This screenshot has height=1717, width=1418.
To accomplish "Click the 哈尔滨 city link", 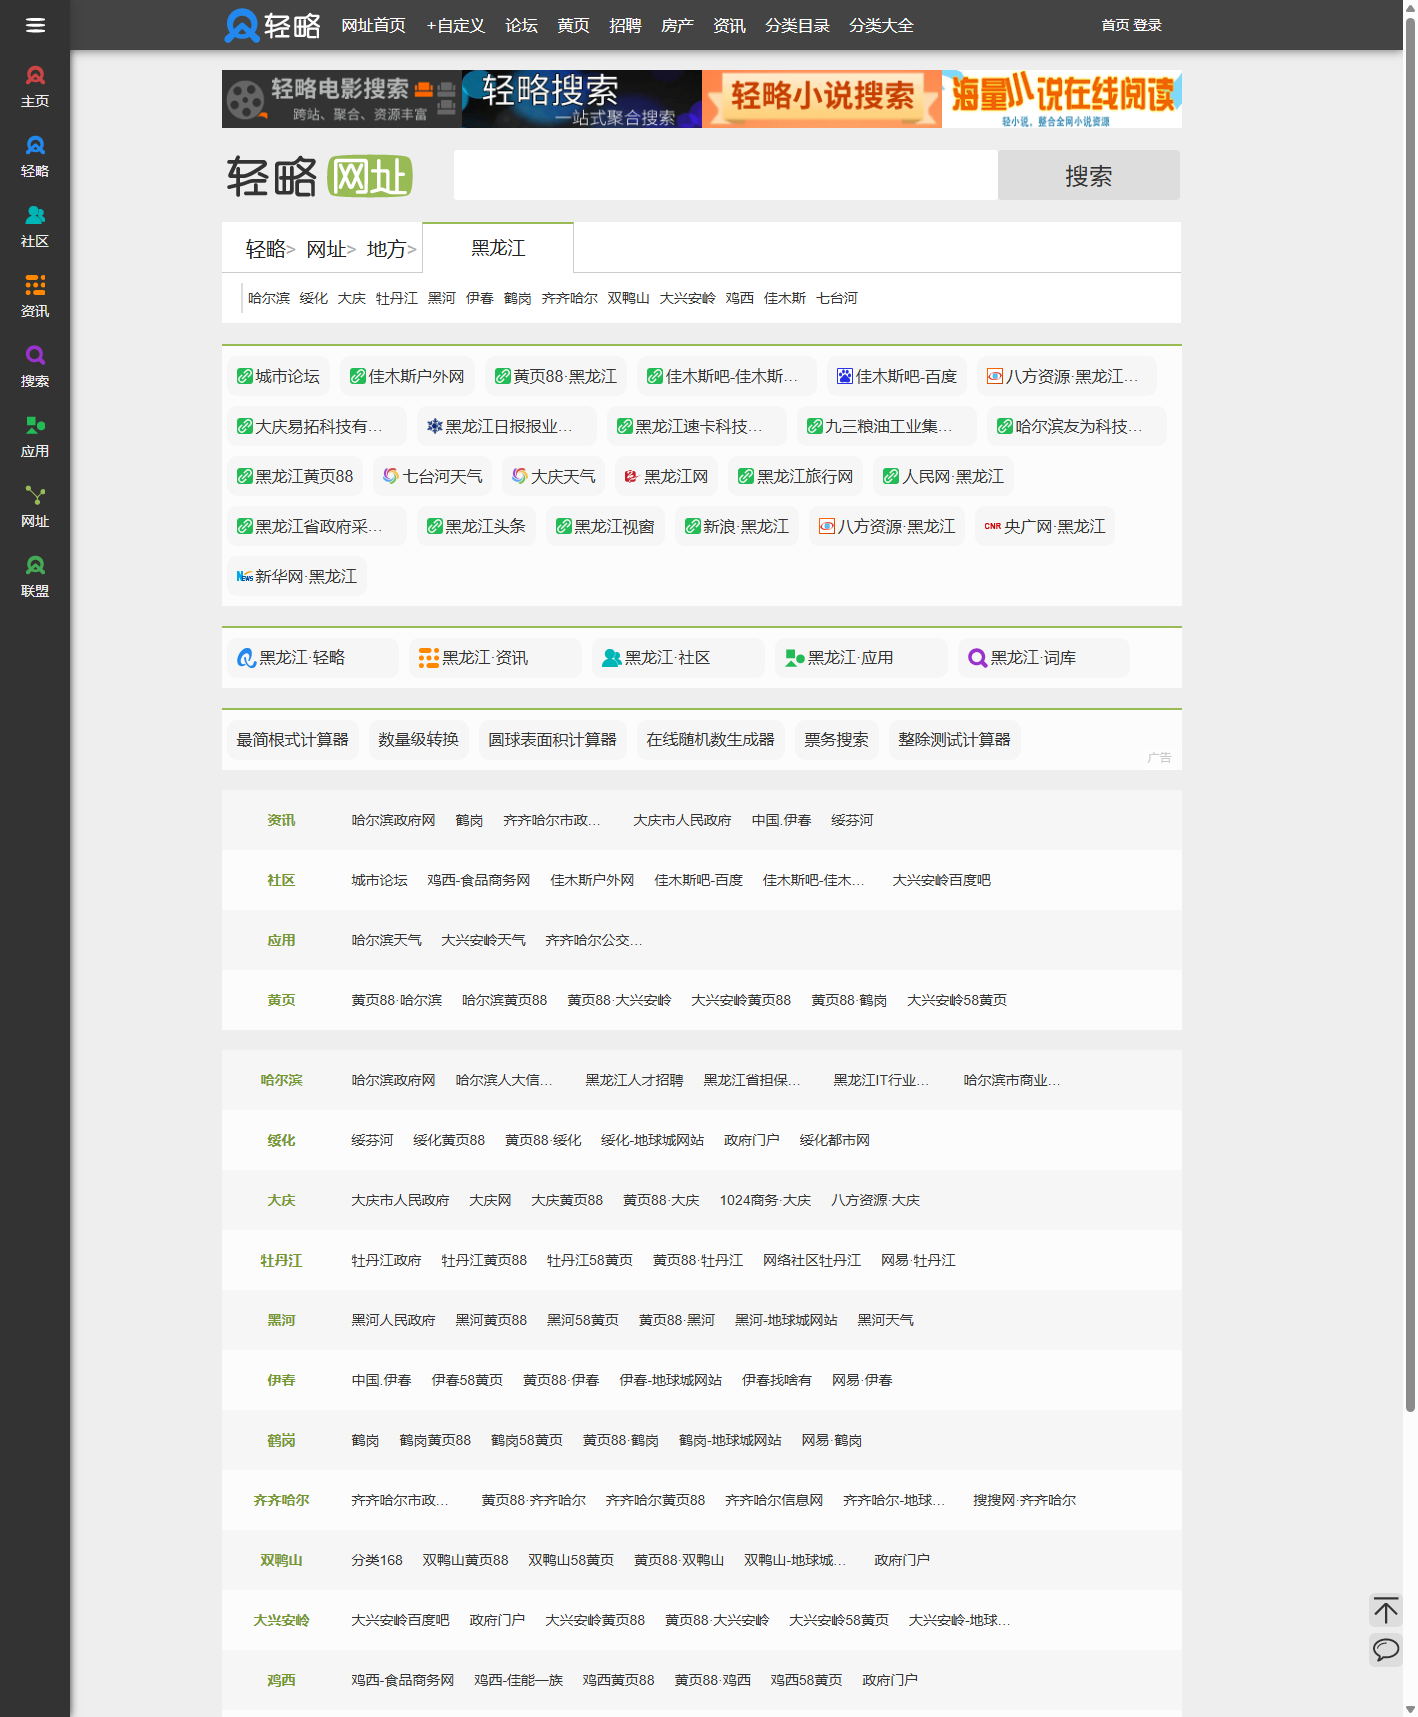I will point(269,298).
